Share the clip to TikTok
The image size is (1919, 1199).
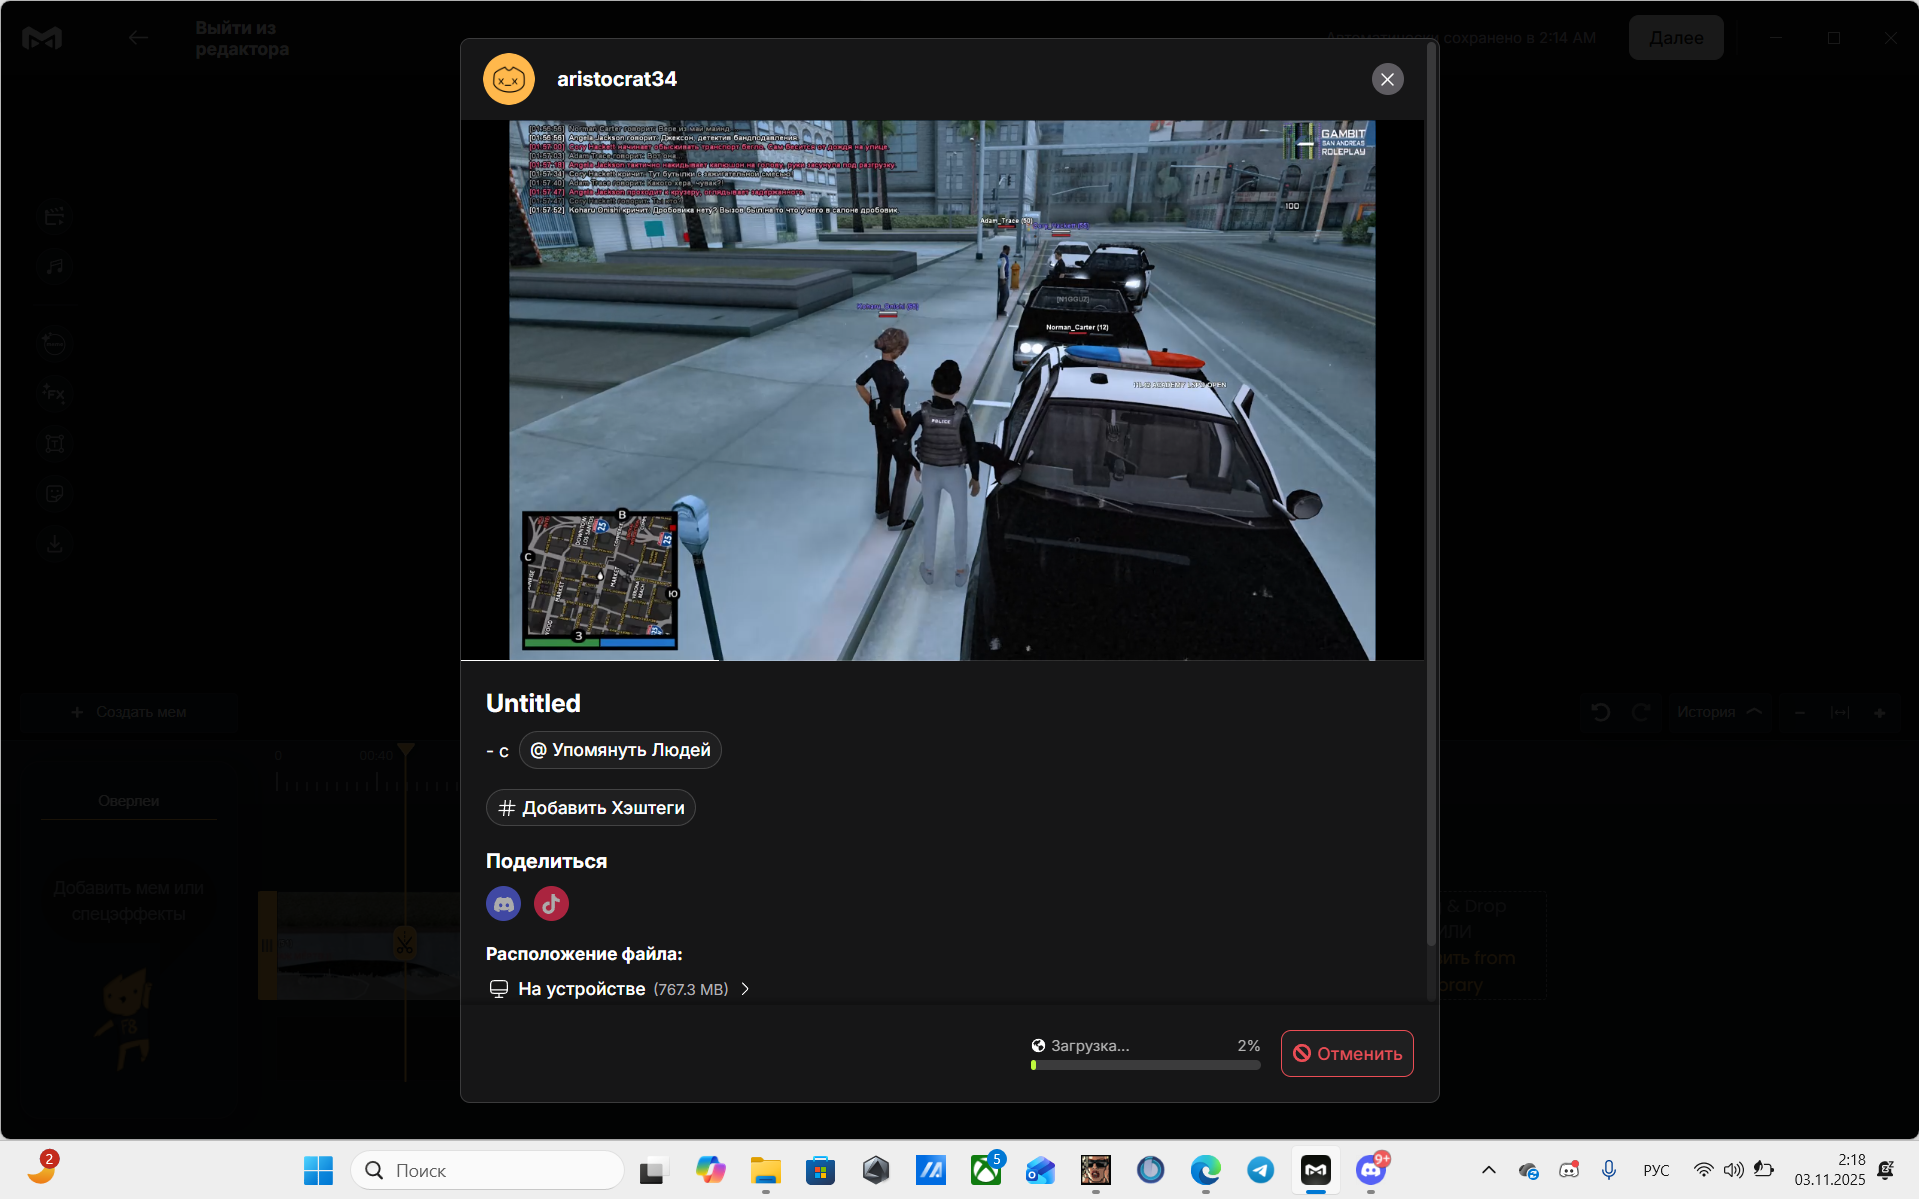point(551,904)
